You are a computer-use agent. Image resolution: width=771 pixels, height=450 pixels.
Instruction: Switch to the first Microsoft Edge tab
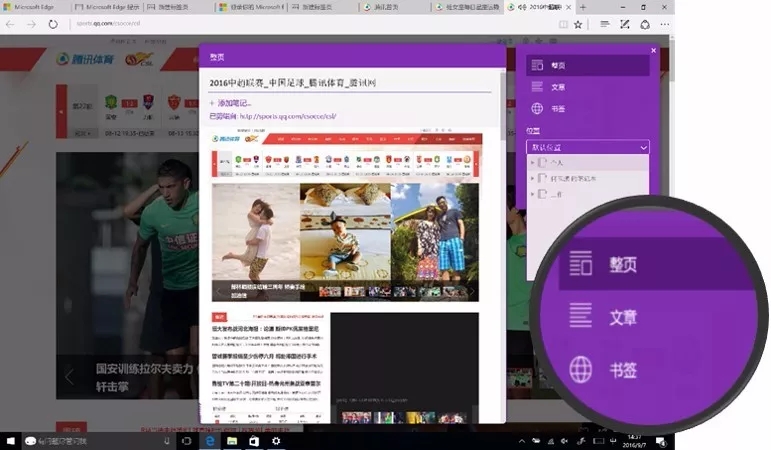34,7
